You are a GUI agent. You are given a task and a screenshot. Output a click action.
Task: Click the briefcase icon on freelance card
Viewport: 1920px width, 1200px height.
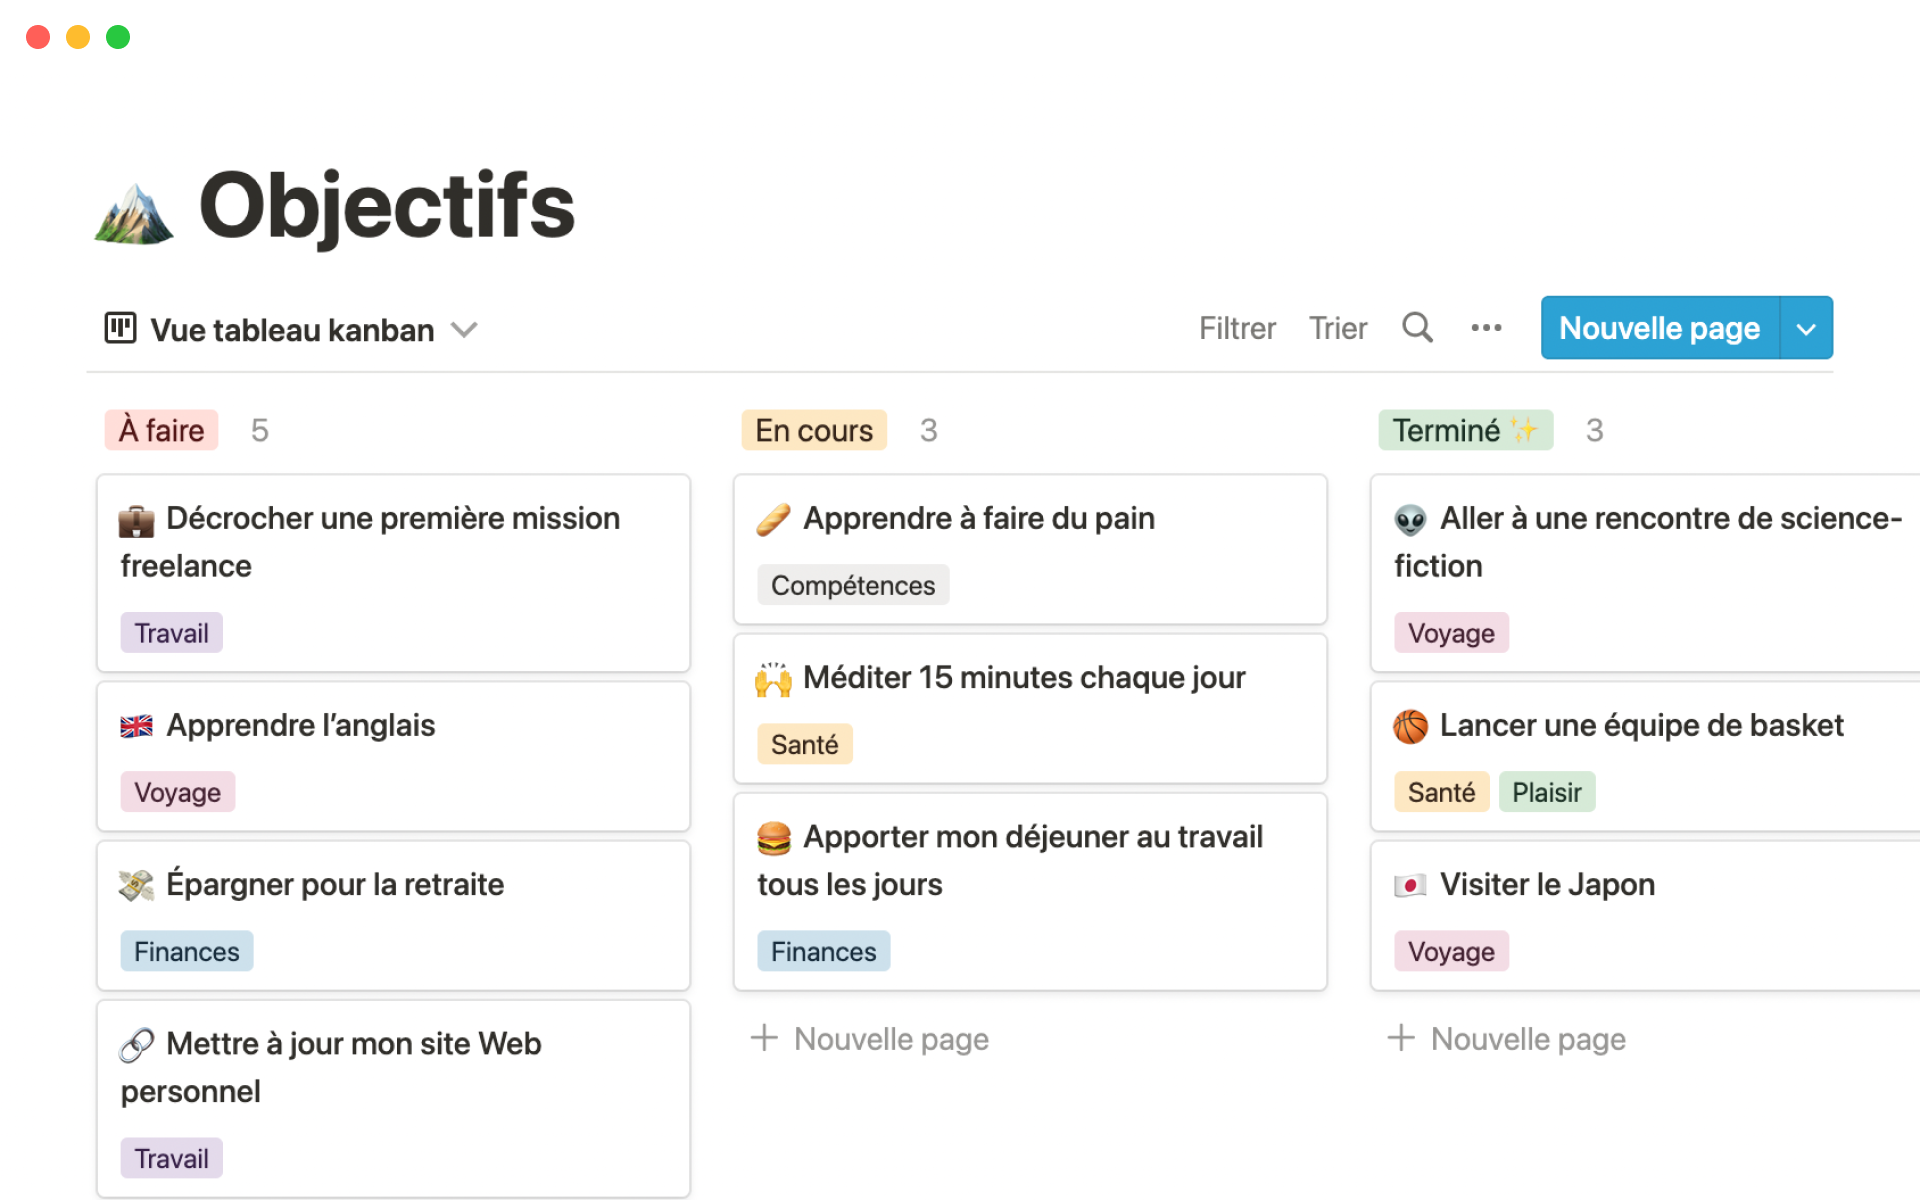coord(137,520)
